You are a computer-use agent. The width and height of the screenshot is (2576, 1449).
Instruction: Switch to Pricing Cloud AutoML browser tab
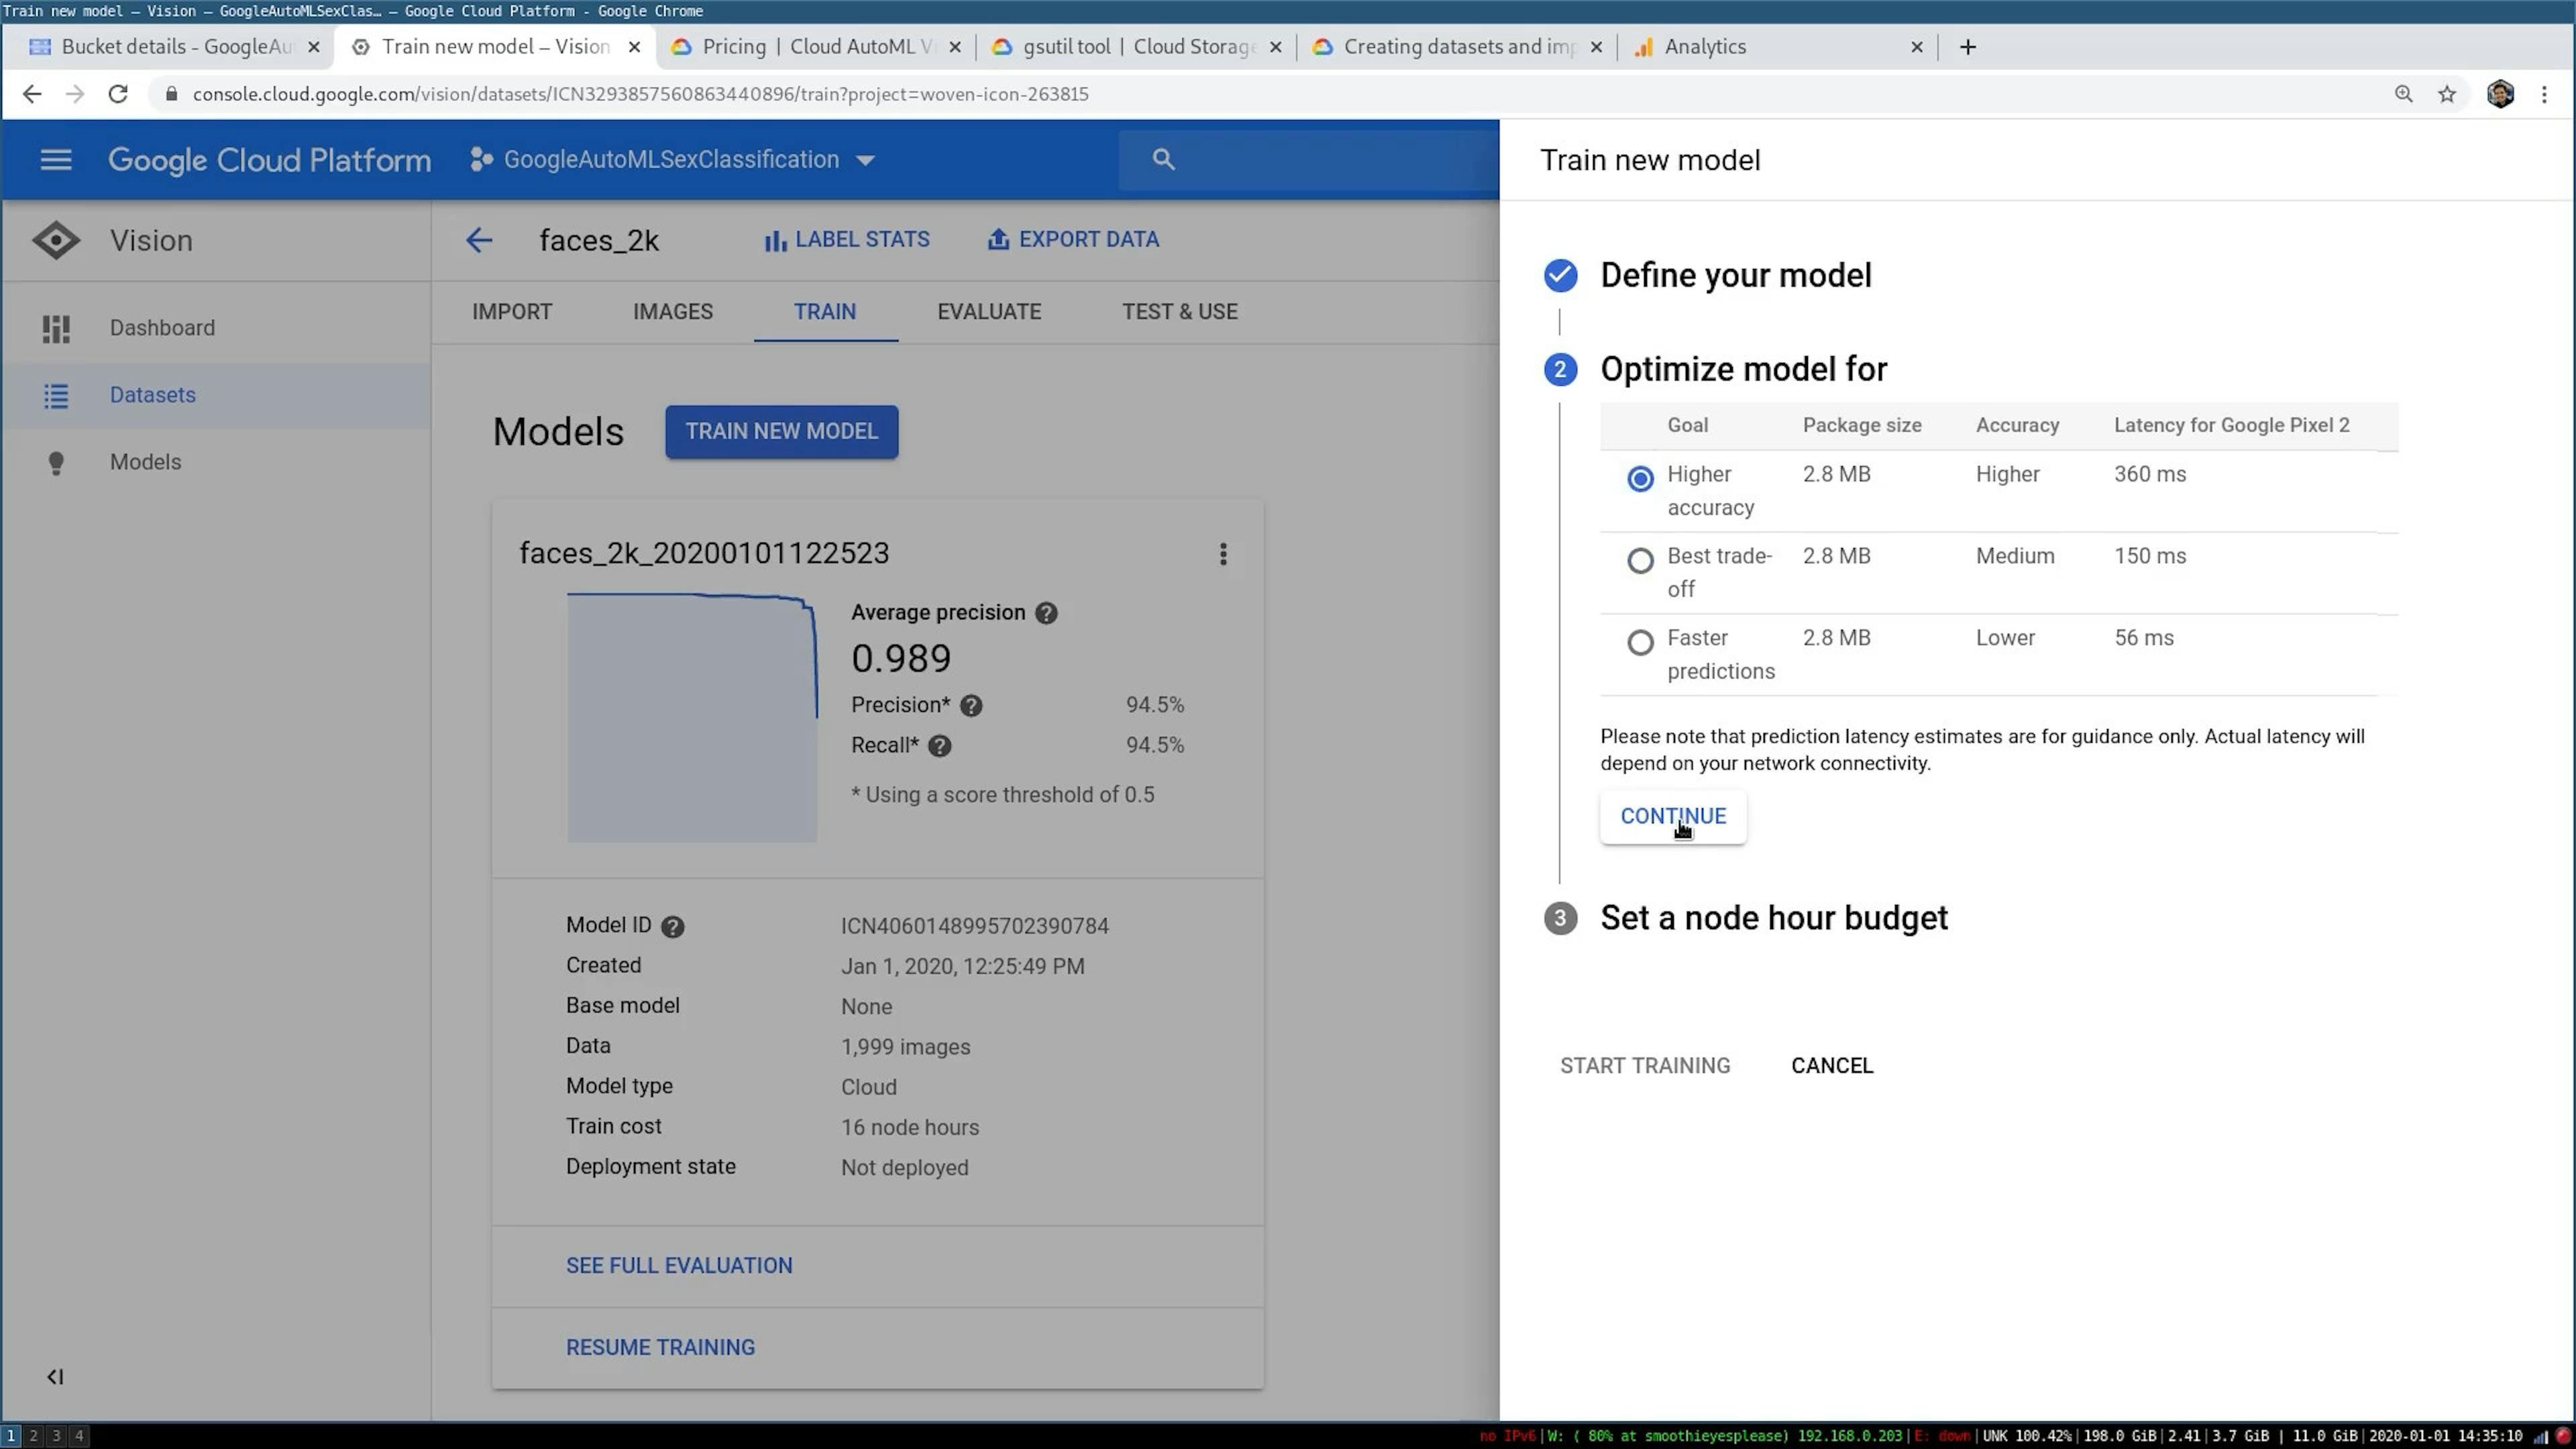pos(815,47)
